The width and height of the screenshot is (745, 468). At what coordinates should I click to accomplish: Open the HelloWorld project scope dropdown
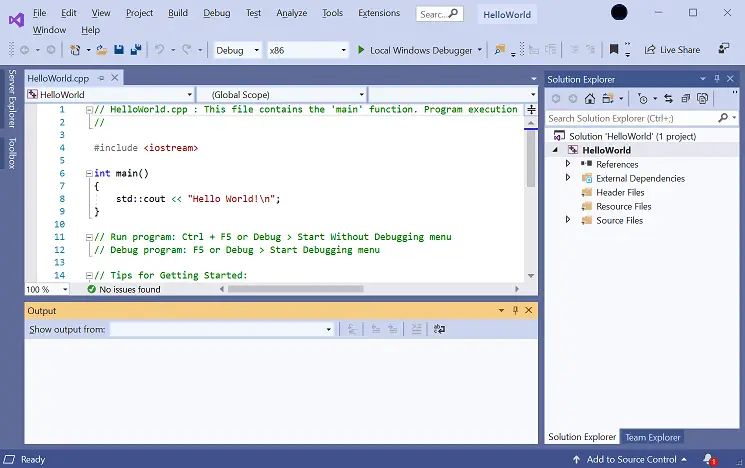pos(110,95)
